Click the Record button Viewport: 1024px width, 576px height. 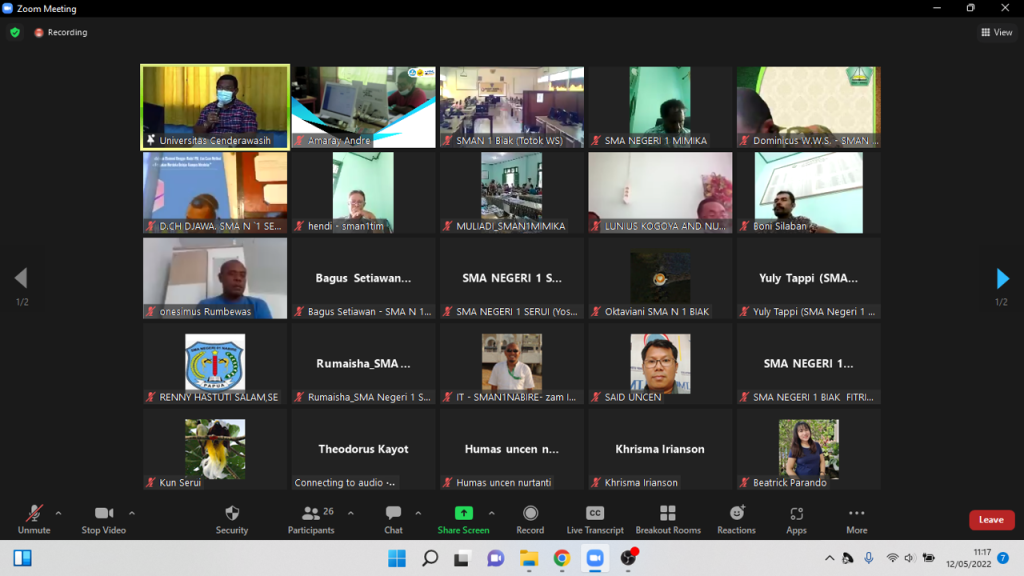click(x=530, y=519)
